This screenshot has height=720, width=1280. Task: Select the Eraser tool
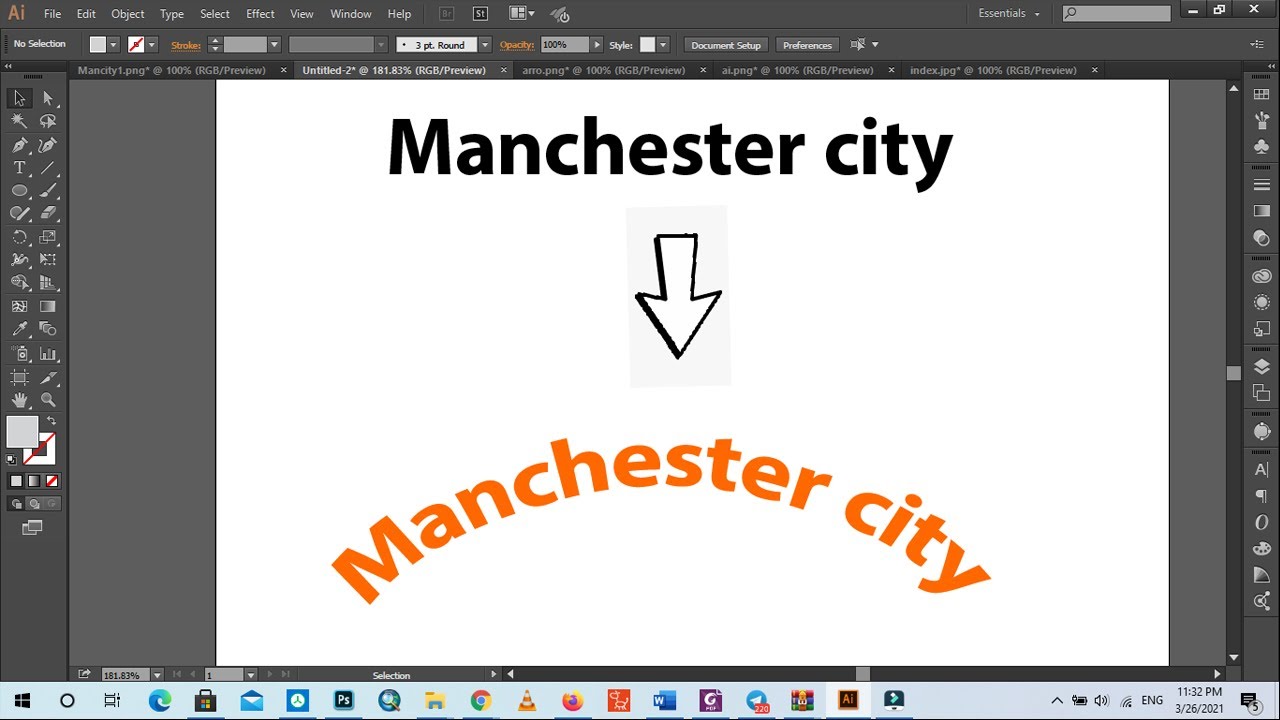[x=48, y=213]
